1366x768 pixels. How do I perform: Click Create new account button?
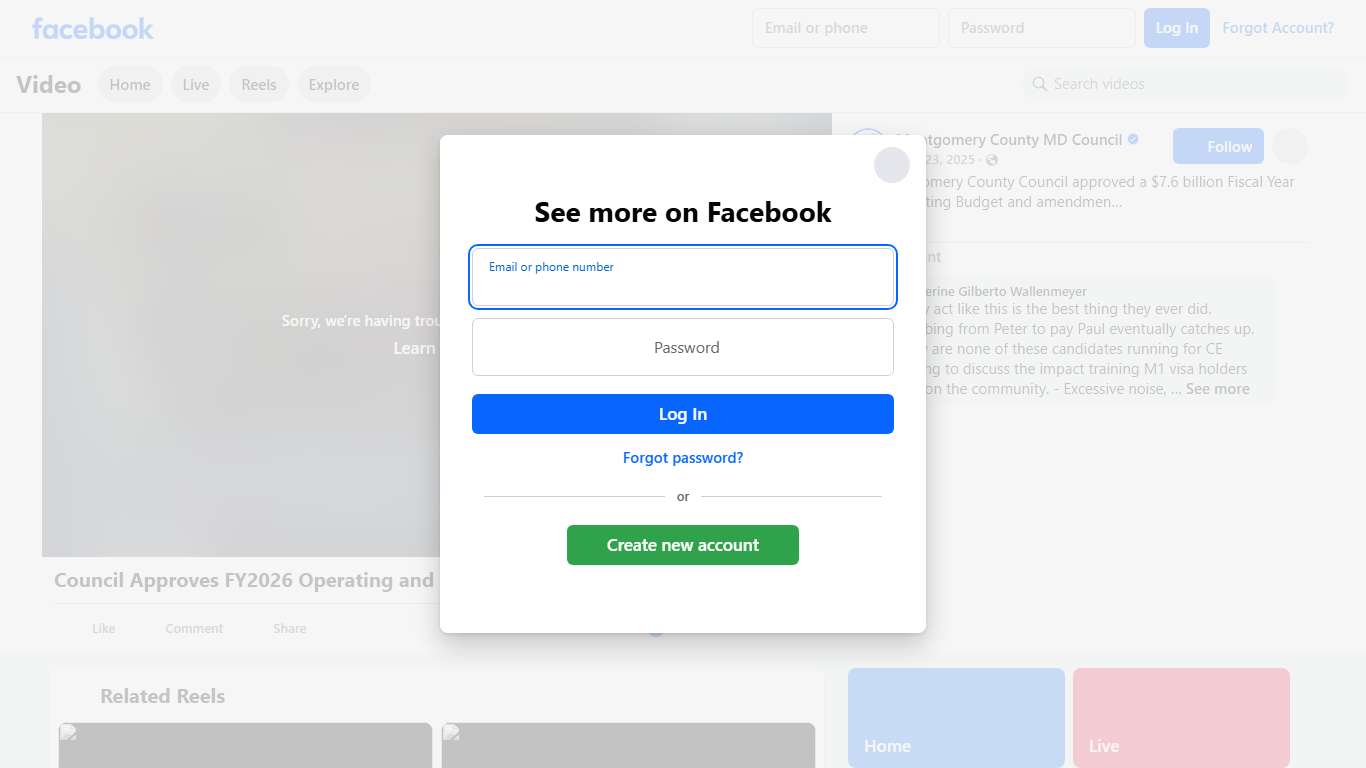(683, 545)
